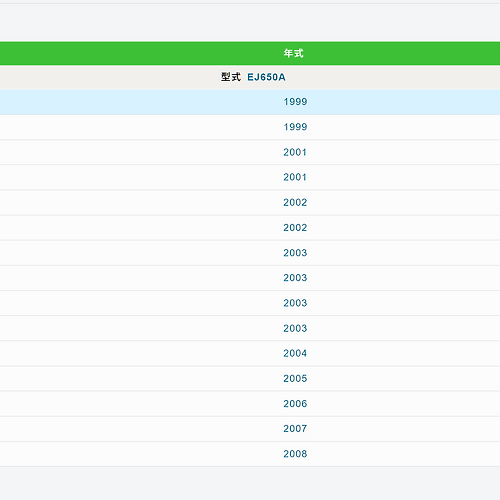Select the second 2002 year entry
Viewport: 500px width, 500px height.
(x=295, y=228)
